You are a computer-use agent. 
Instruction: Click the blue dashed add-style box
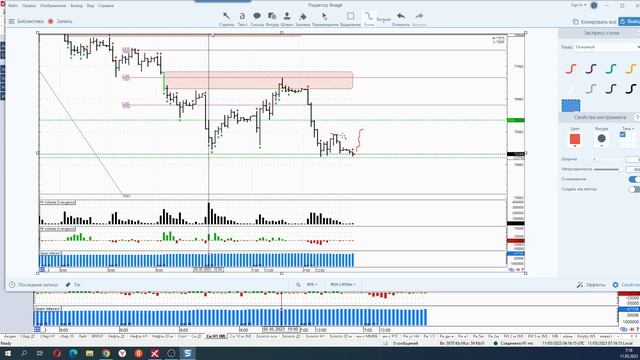[571, 106]
